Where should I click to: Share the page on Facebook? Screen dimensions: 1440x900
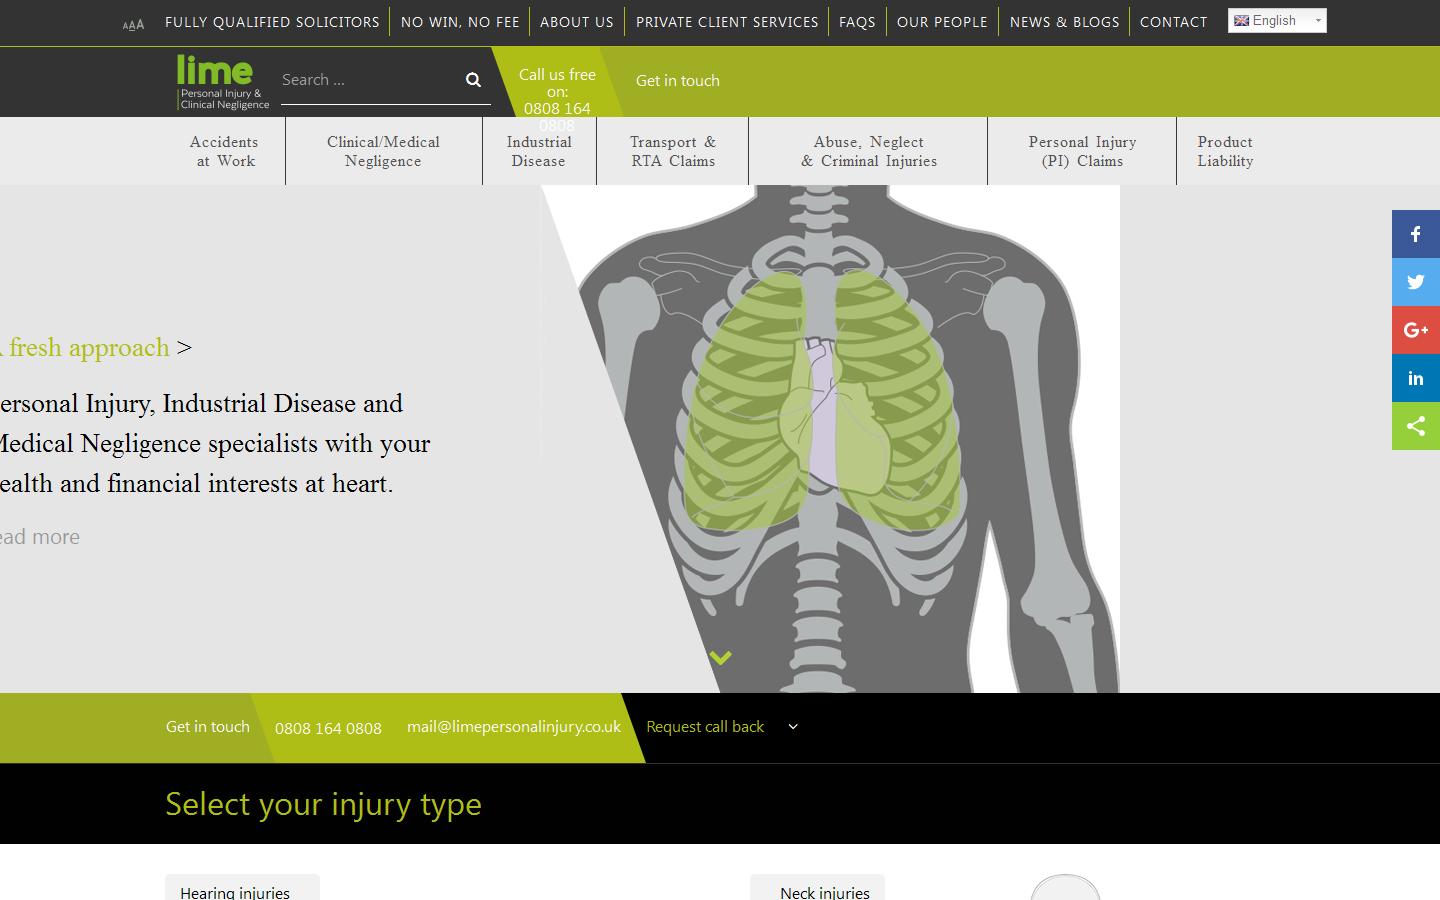click(x=1415, y=233)
